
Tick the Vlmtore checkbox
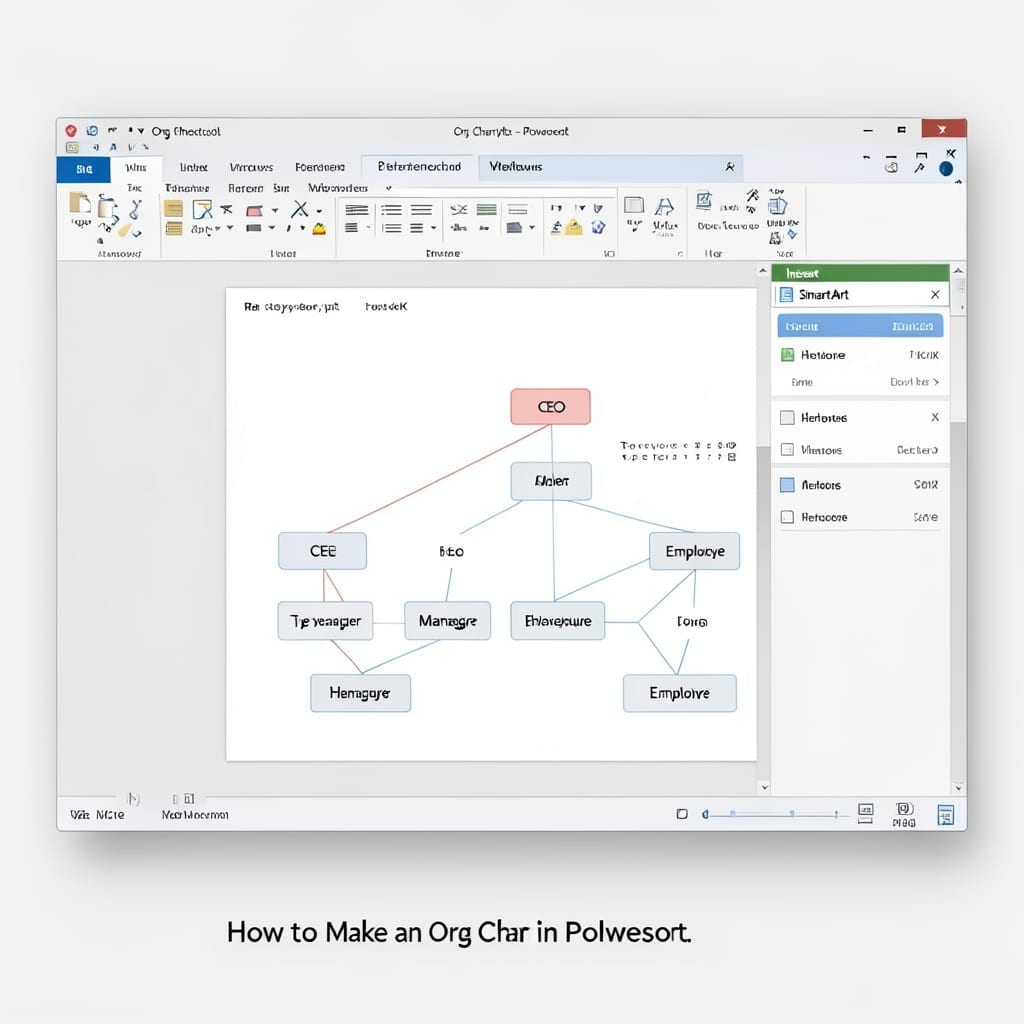(788, 449)
